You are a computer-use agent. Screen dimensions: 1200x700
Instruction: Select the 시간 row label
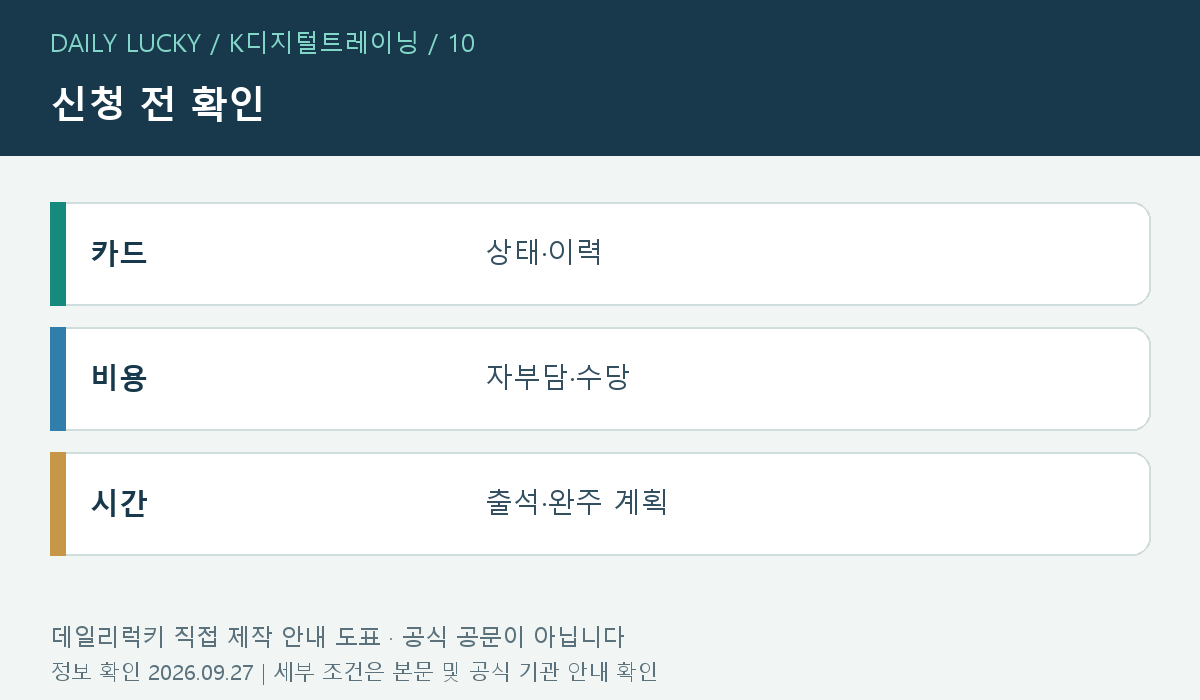tap(119, 503)
